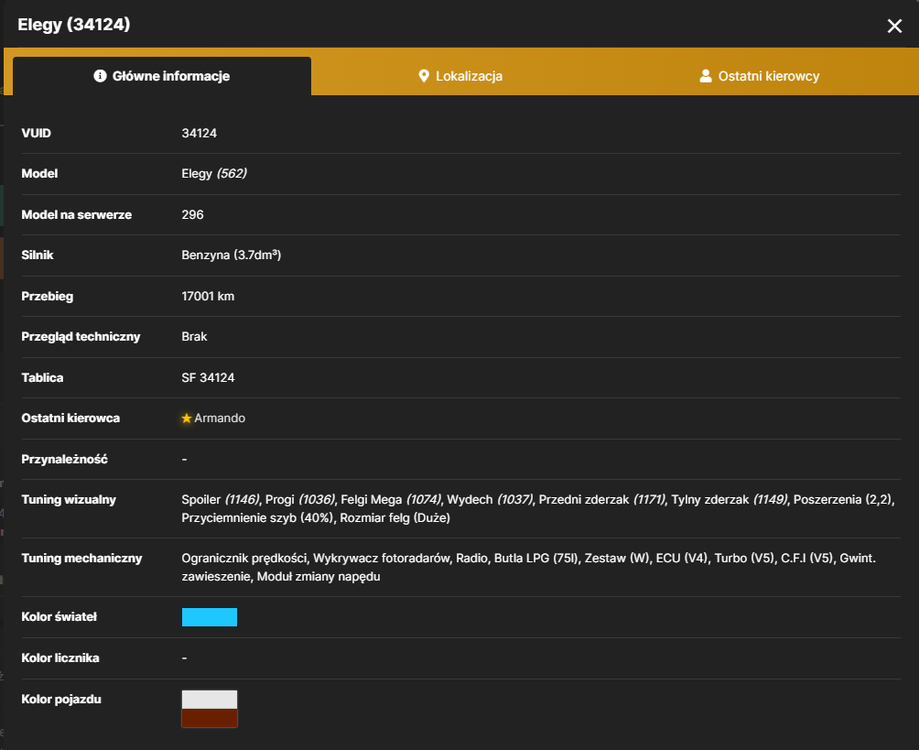Screen dimensions: 919x750
Task: Select plate number SF 34124
Action: pos(207,377)
